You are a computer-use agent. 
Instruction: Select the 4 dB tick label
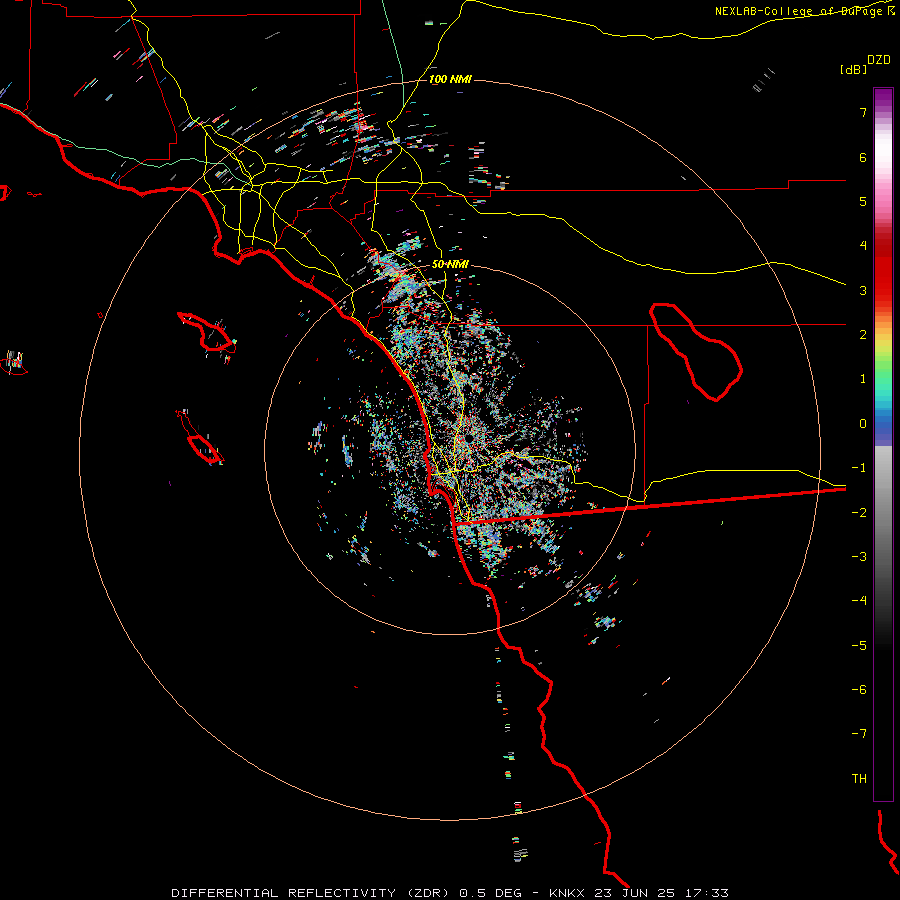click(863, 246)
